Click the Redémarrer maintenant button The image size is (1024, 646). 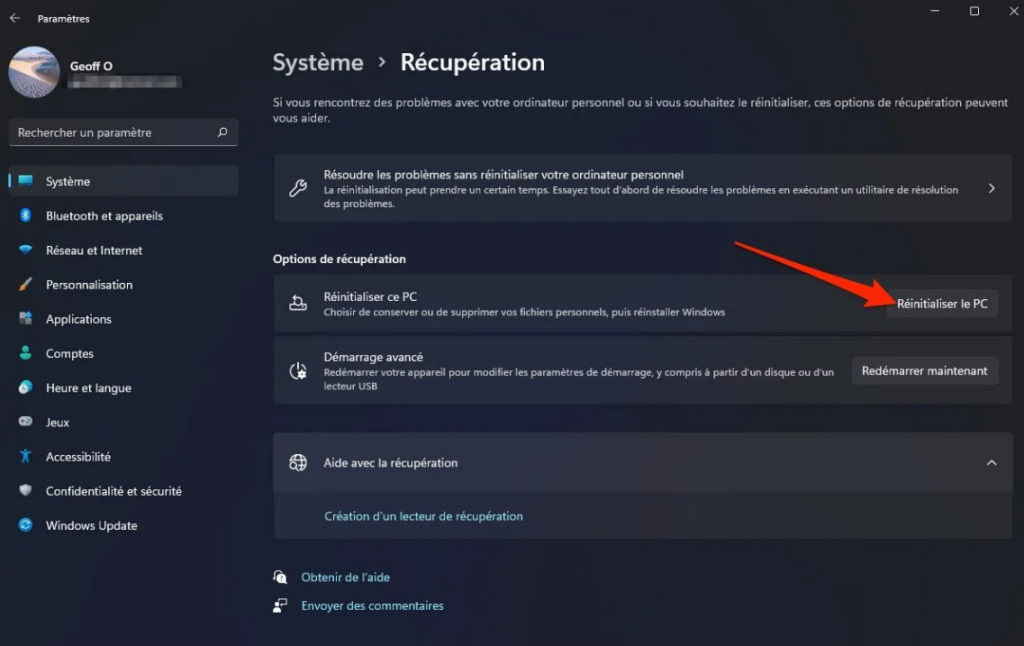tap(924, 371)
